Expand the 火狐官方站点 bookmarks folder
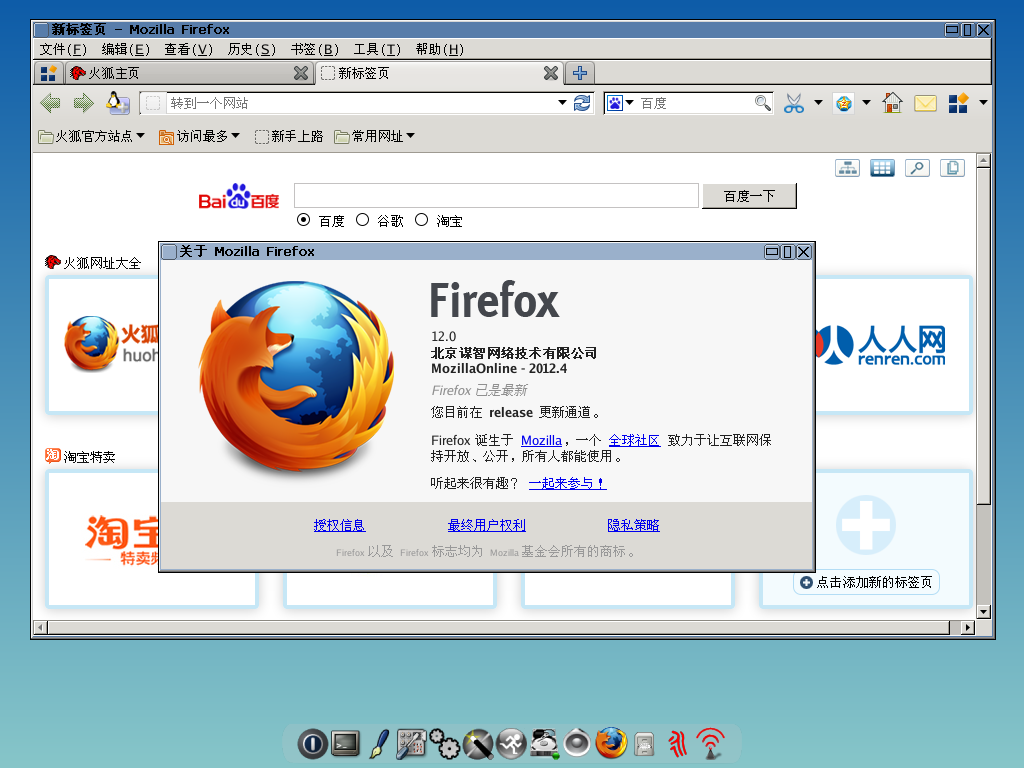The image size is (1024, 768). pyautogui.click(x=91, y=136)
